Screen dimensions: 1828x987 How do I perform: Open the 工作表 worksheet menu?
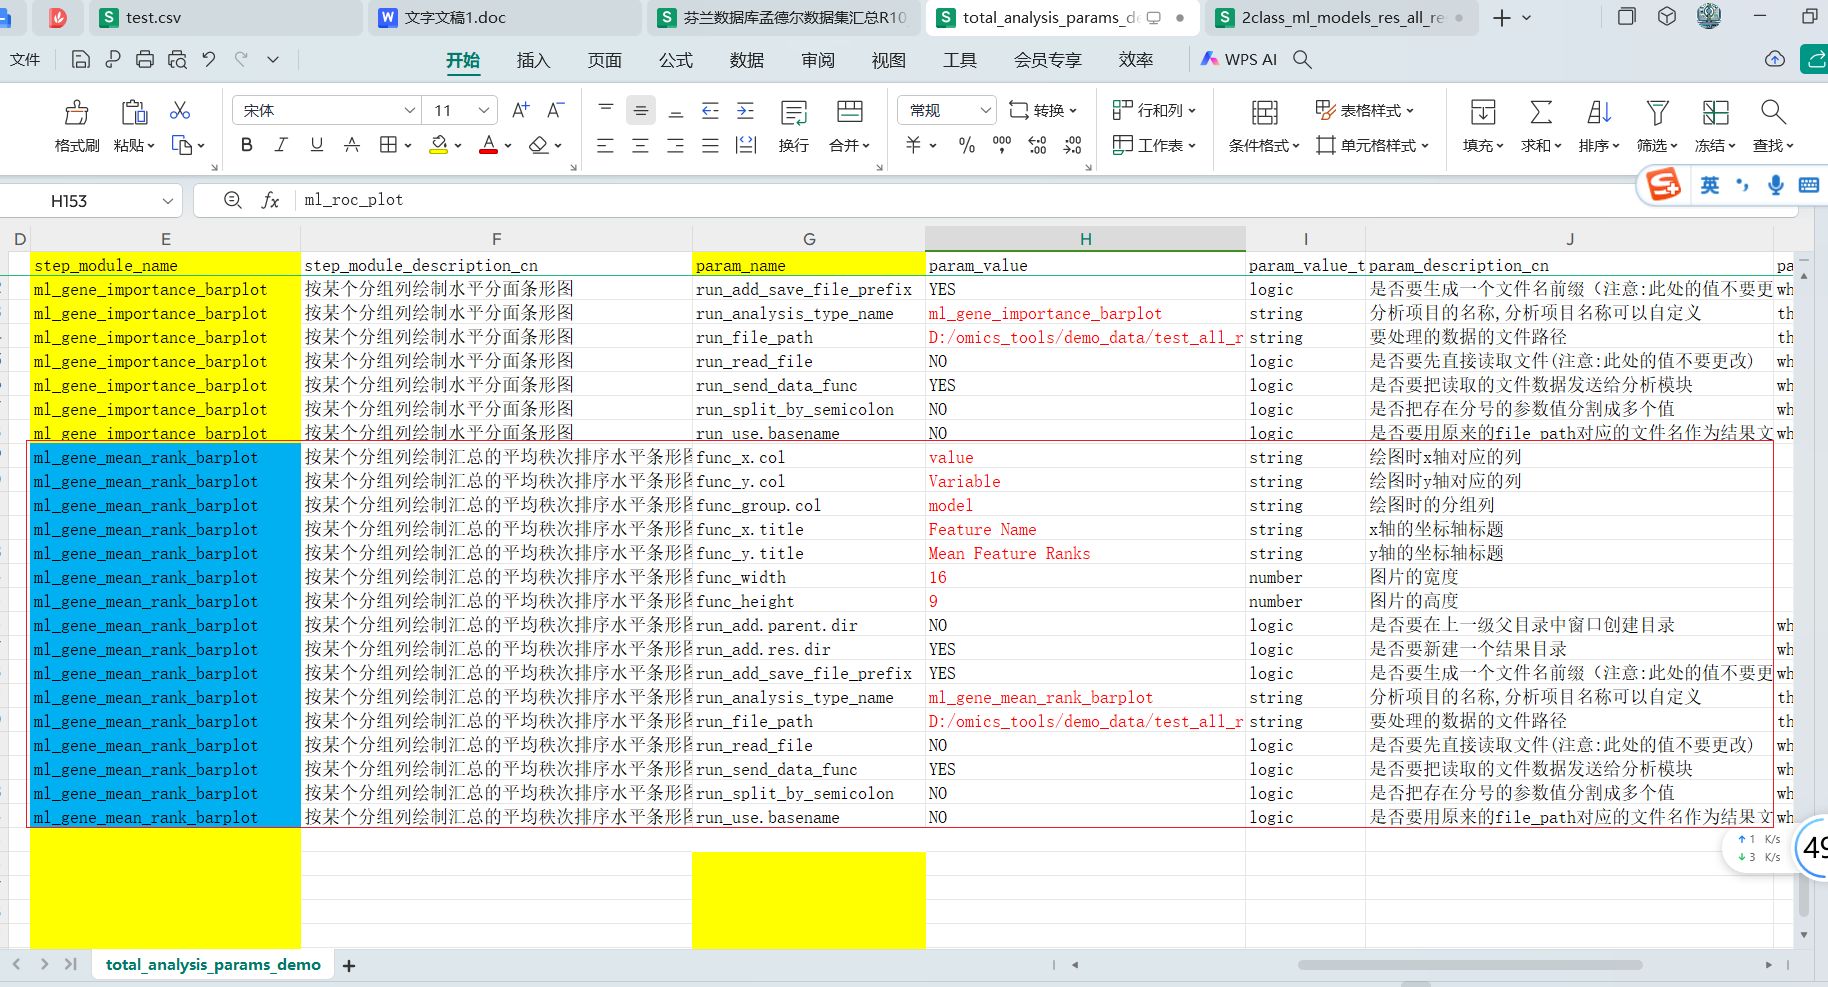[x=1154, y=145]
